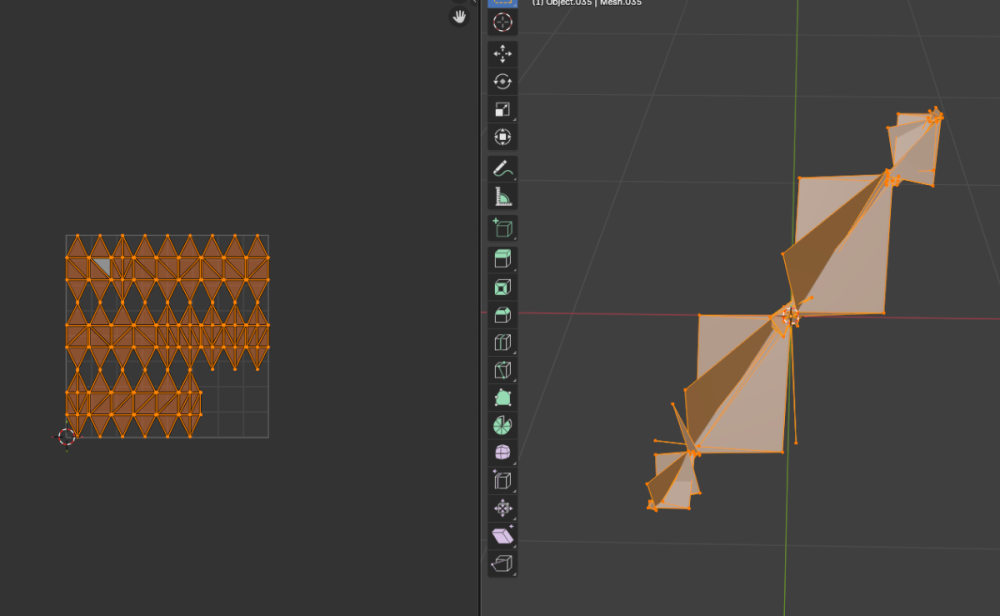Activate the Rotate tool
This screenshot has height=616, width=1000.
coord(503,82)
